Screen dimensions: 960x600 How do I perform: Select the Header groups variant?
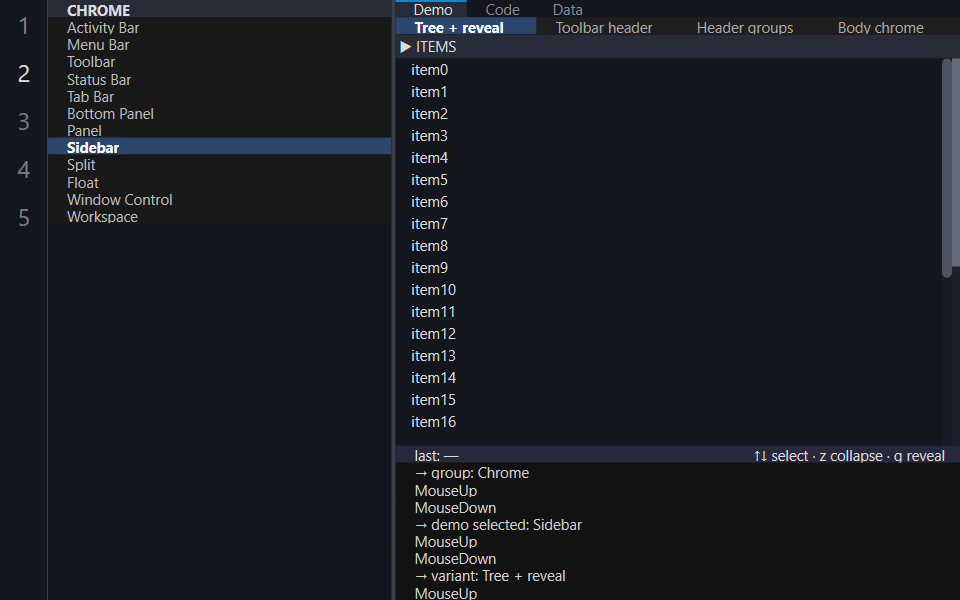click(744, 28)
